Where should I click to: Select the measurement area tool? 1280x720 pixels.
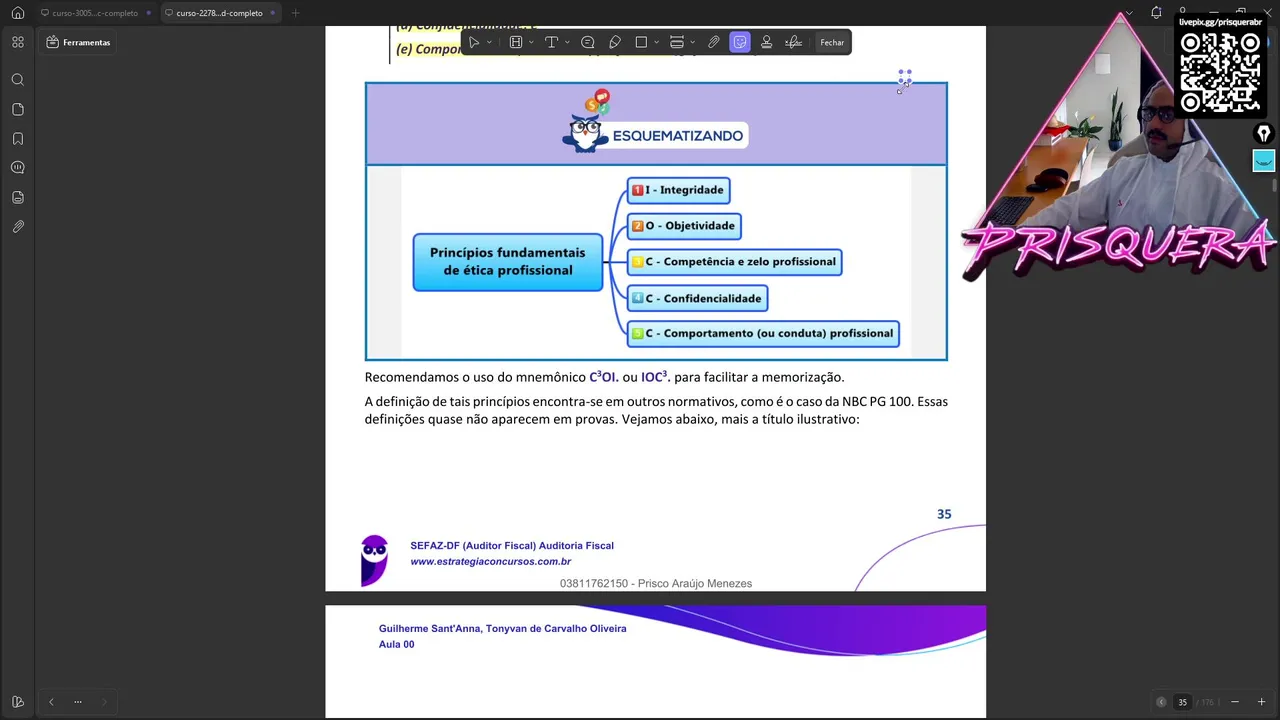coord(677,42)
